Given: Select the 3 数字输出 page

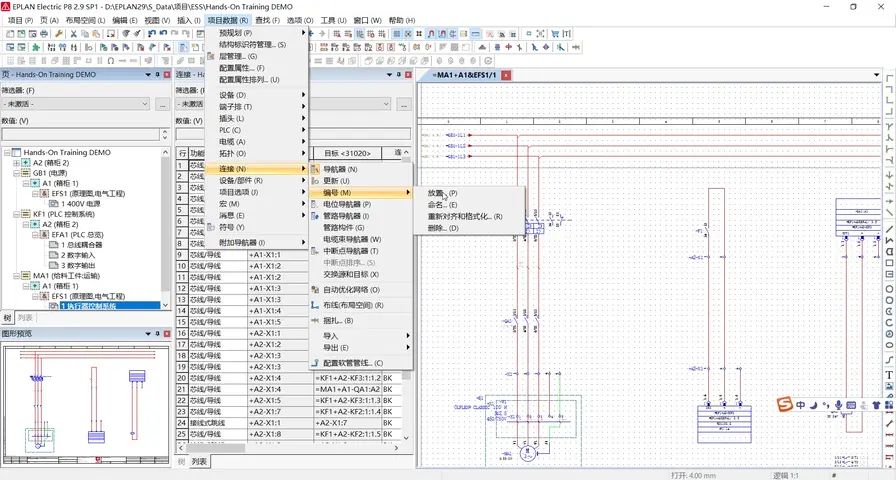Looking at the screenshot, I should pyautogui.click(x=77, y=266).
